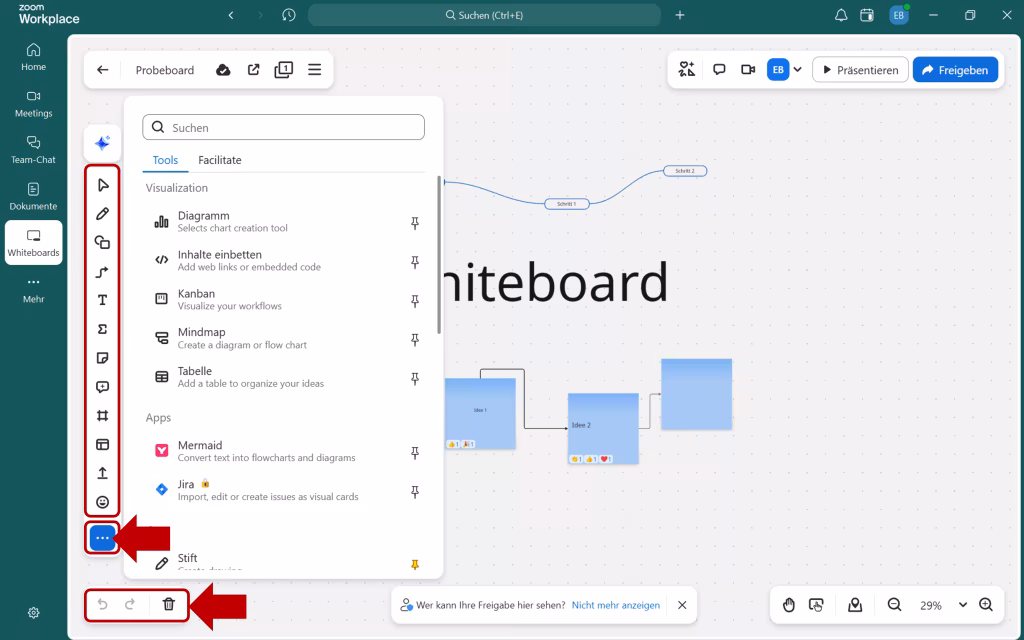Select the Frame tool
Image resolution: width=1024 pixels, height=640 pixels.
point(103,415)
